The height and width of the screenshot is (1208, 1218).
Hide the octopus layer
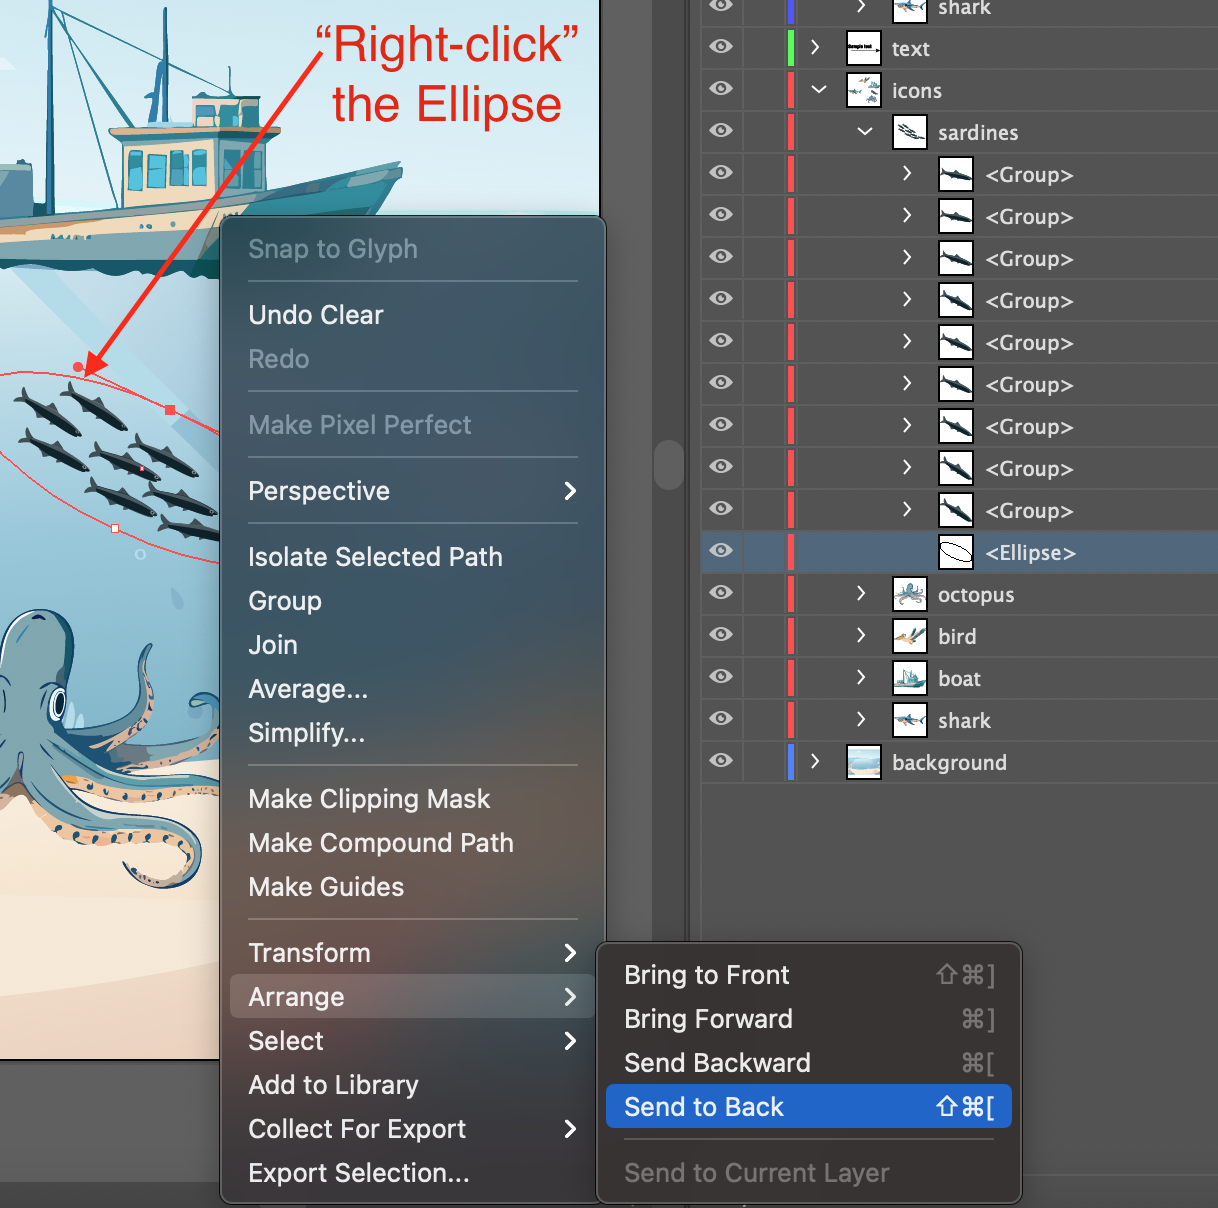point(720,593)
